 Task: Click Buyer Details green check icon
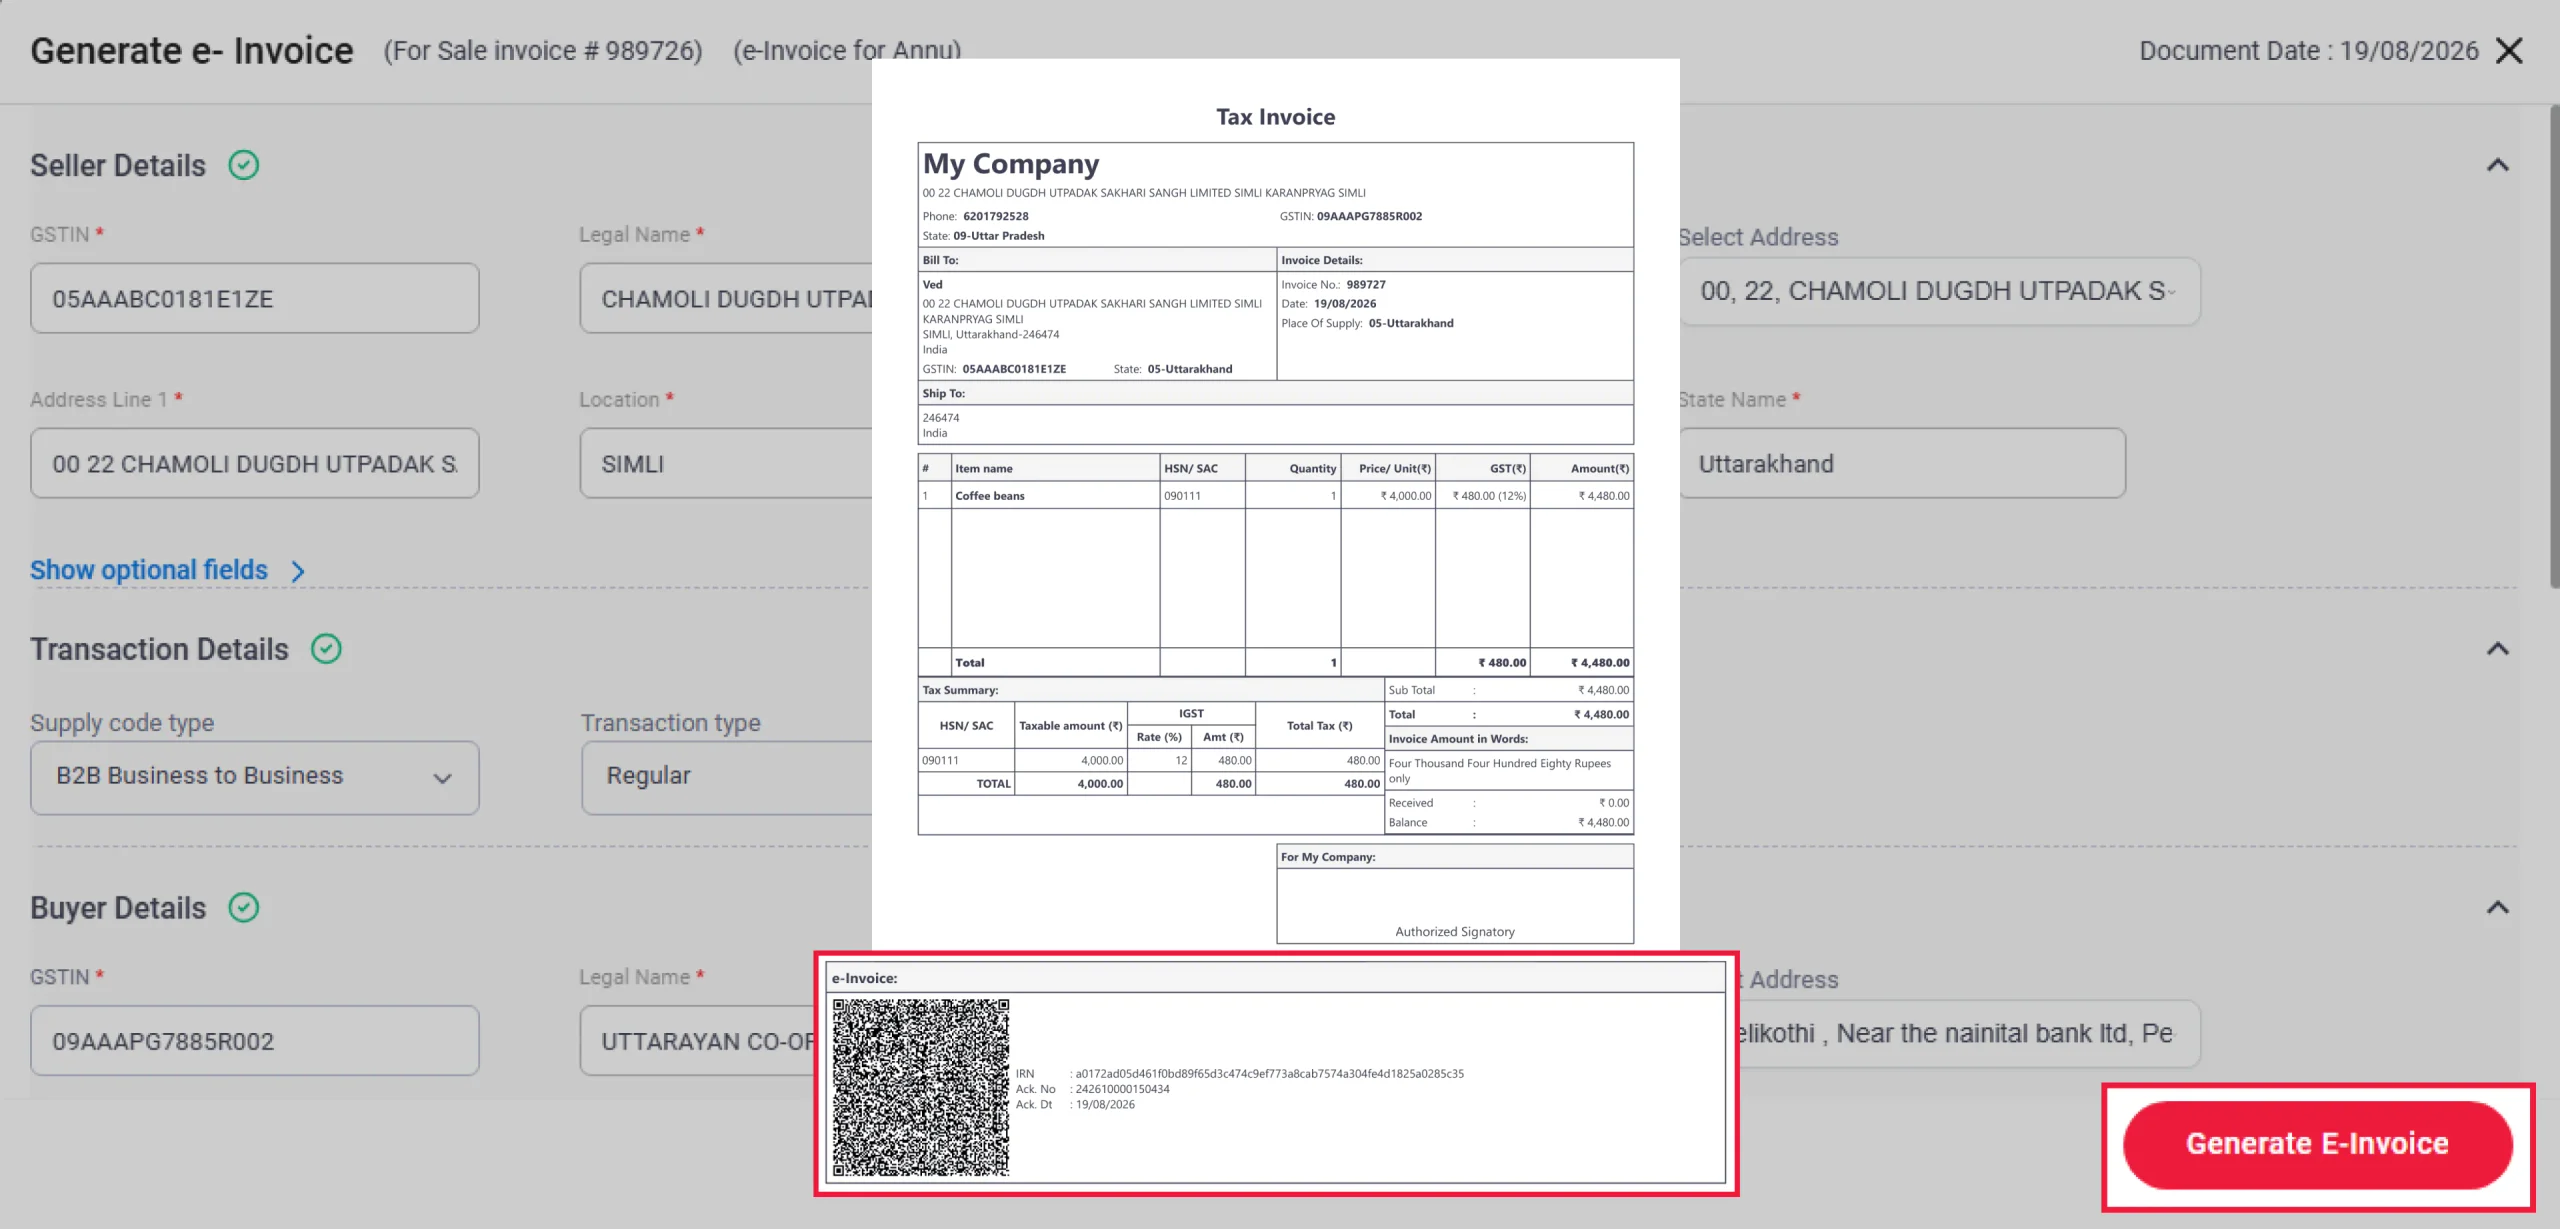pos(244,907)
